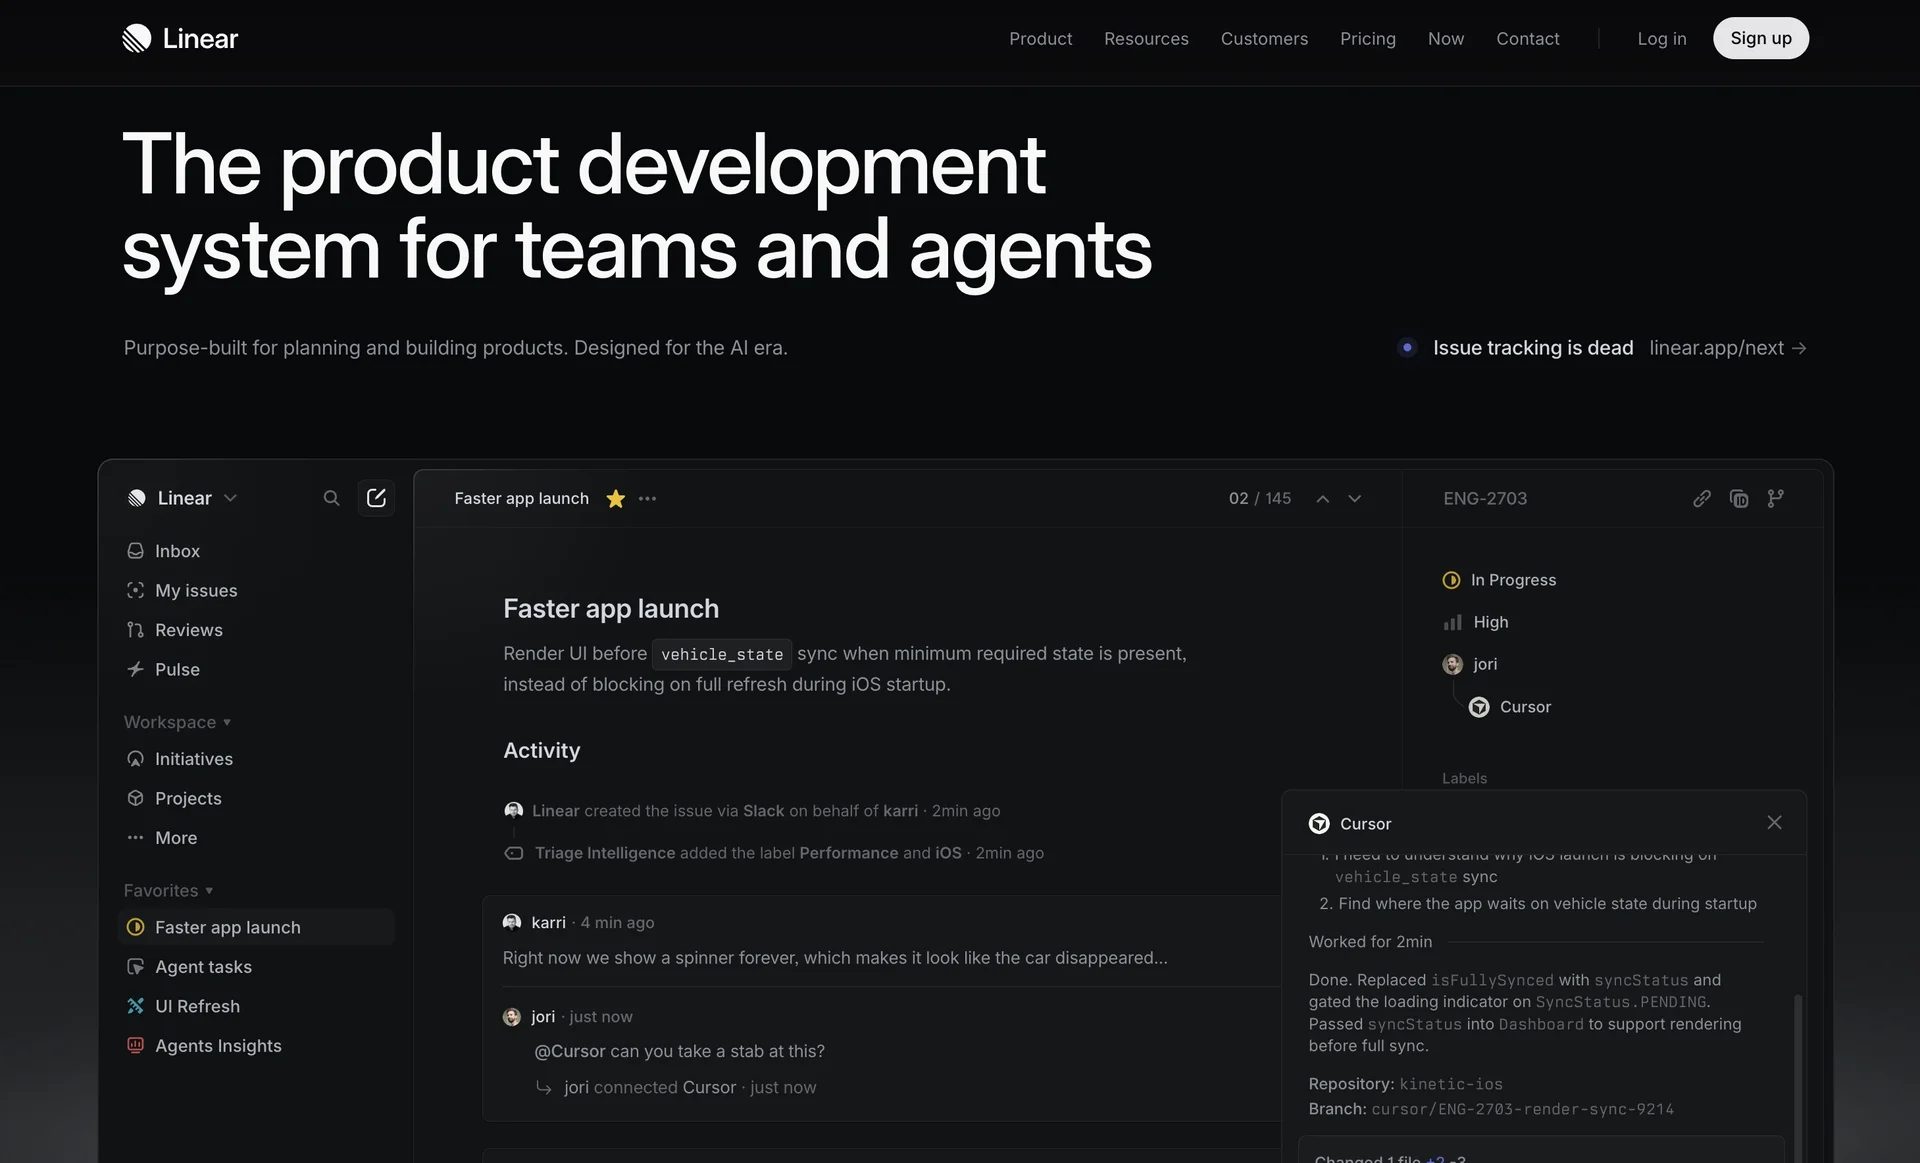Click the Linear avatar in the created-issue activity
1920x1163 pixels.
[x=514, y=810]
